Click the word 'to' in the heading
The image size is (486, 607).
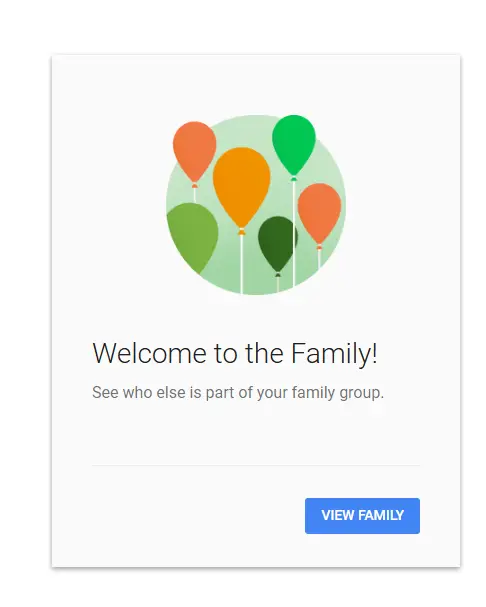point(225,354)
